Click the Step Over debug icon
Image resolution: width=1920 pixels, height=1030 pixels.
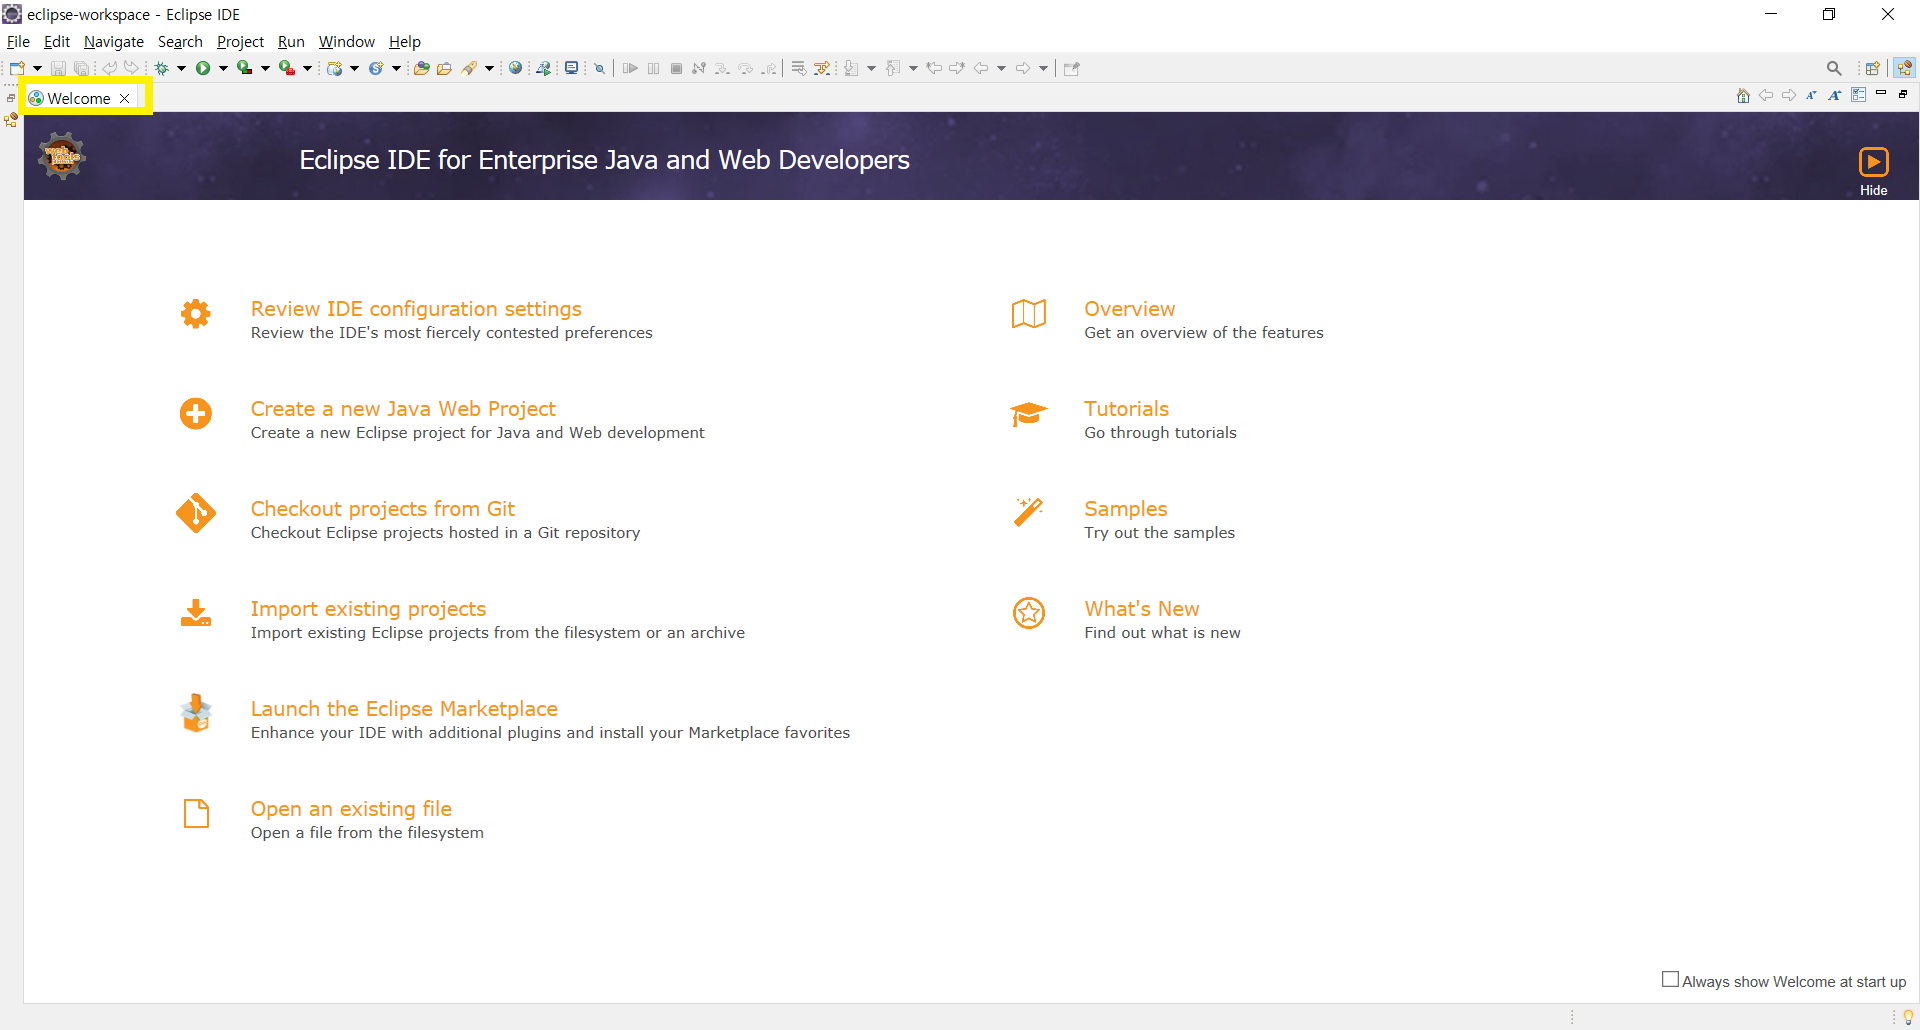click(x=745, y=68)
